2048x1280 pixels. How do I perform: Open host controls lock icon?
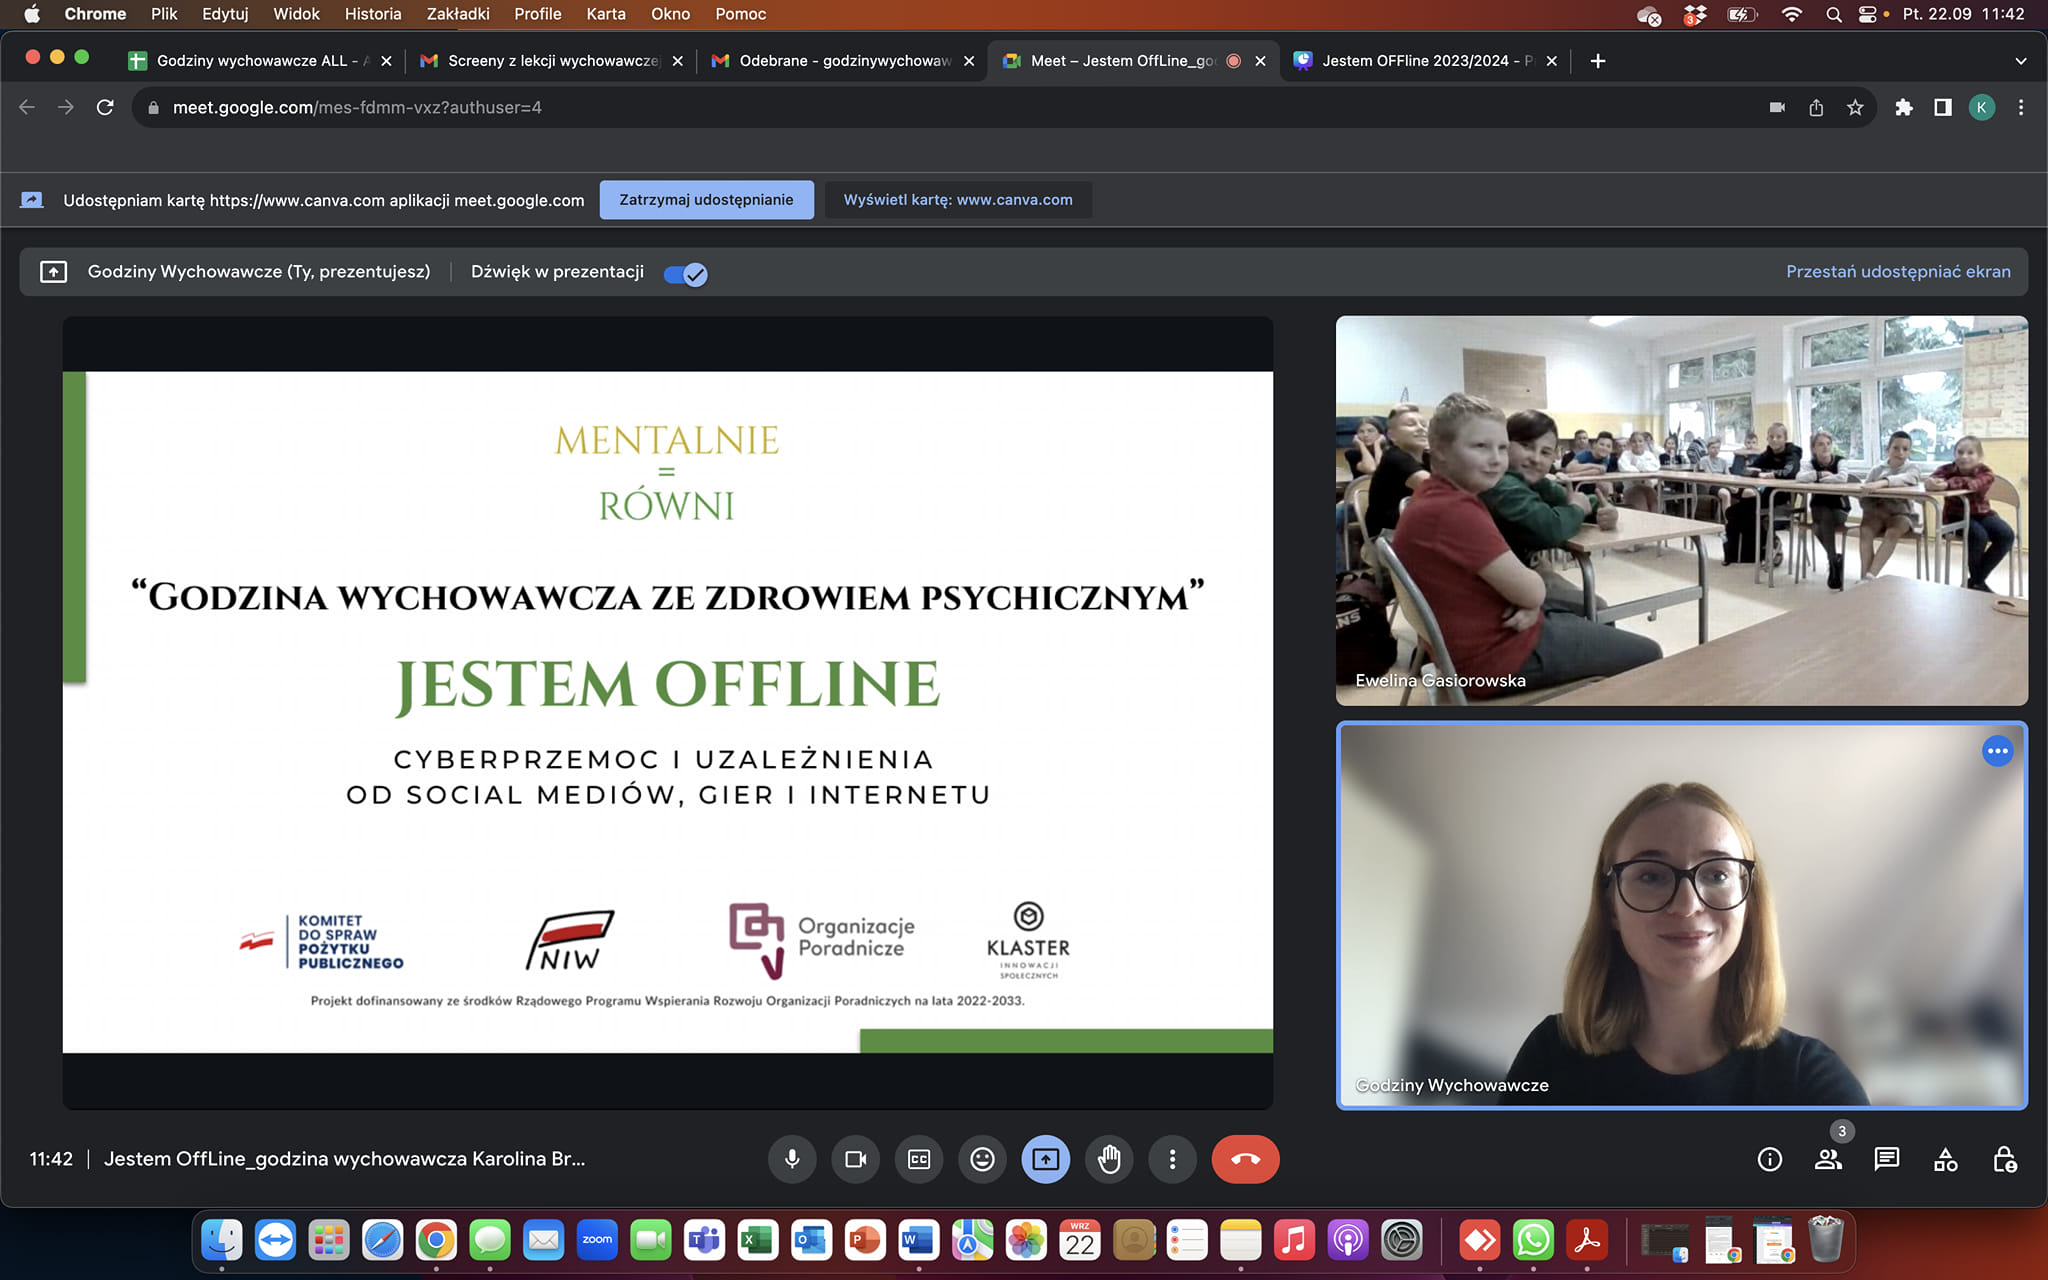[2004, 1159]
